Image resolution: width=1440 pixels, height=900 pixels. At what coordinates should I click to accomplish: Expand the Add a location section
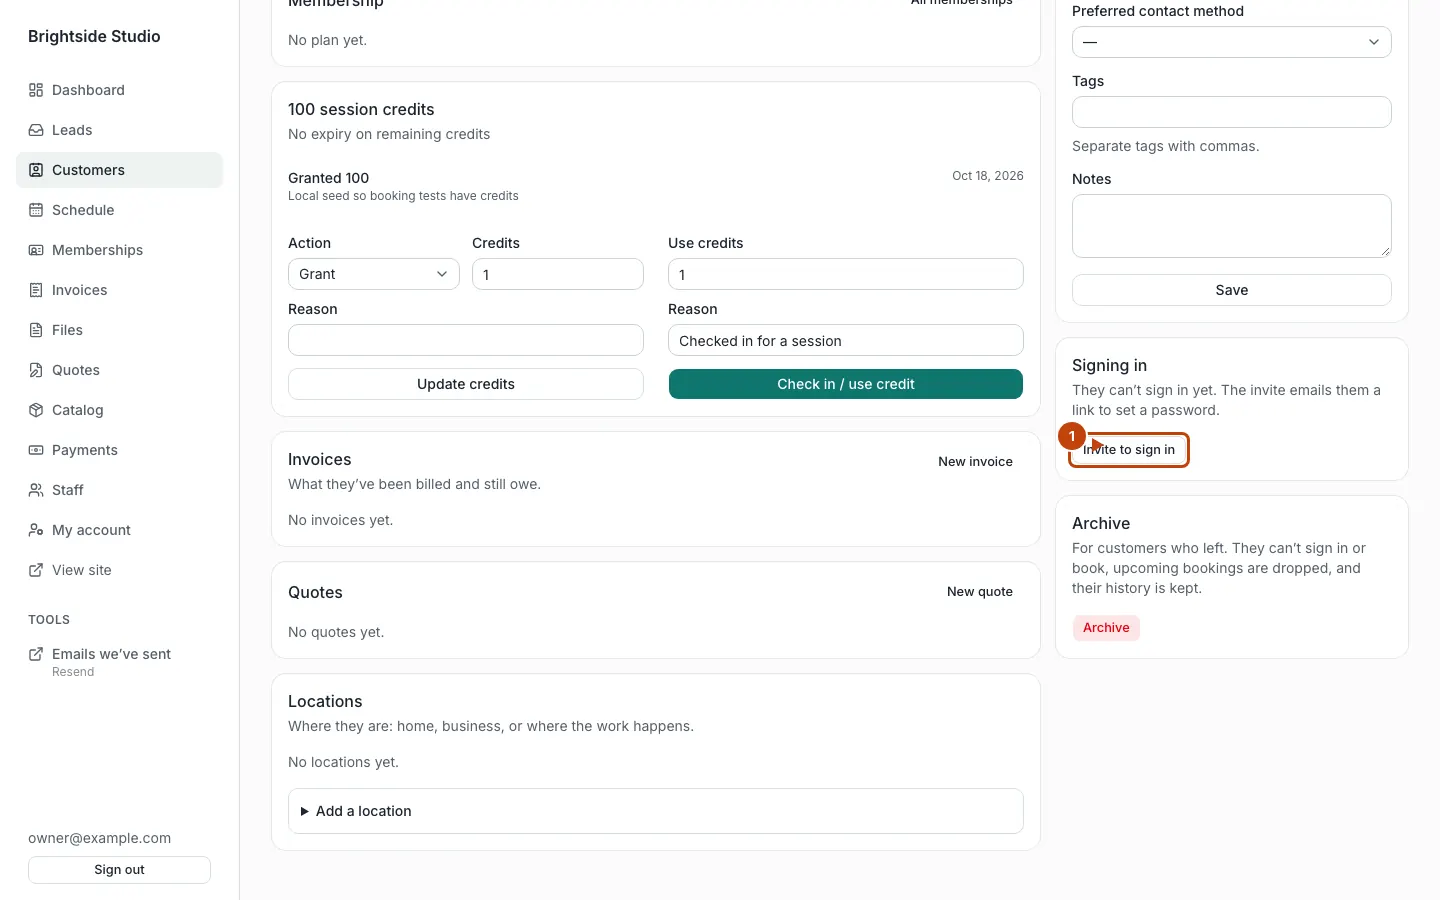click(656, 811)
